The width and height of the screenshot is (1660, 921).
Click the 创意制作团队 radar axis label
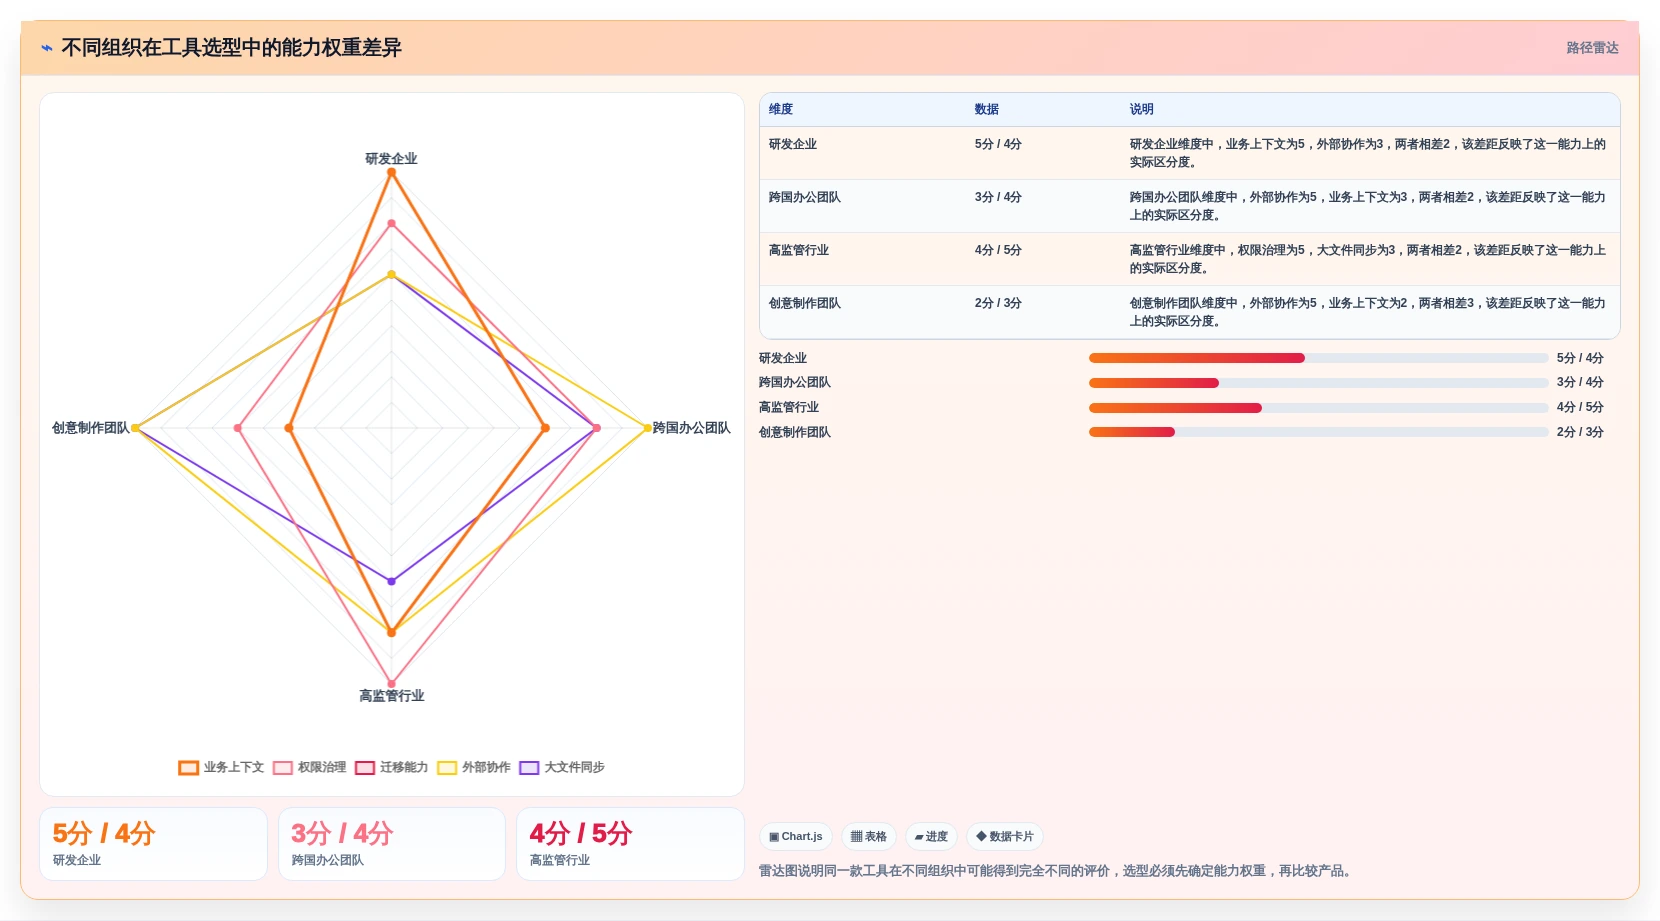click(91, 428)
